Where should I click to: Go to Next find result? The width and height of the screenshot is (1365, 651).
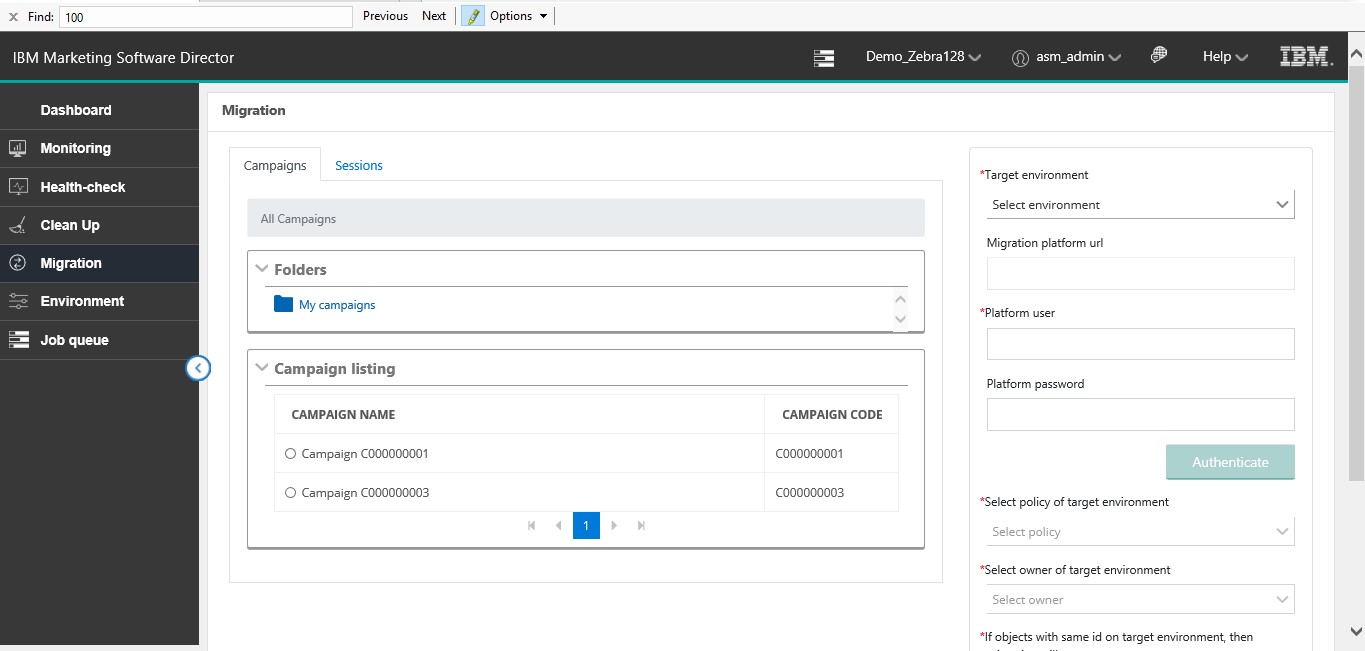[x=434, y=16]
